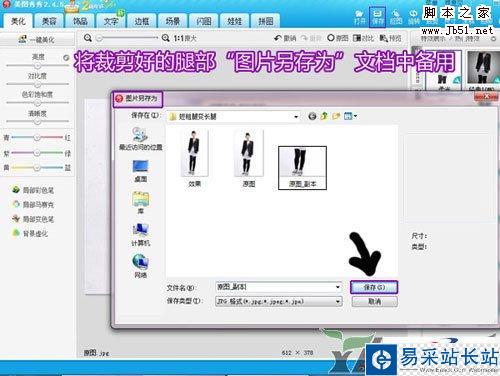This screenshot has height=376, width=500.
Task: Click the 保存(S) button
Action: click(x=374, y=287)
